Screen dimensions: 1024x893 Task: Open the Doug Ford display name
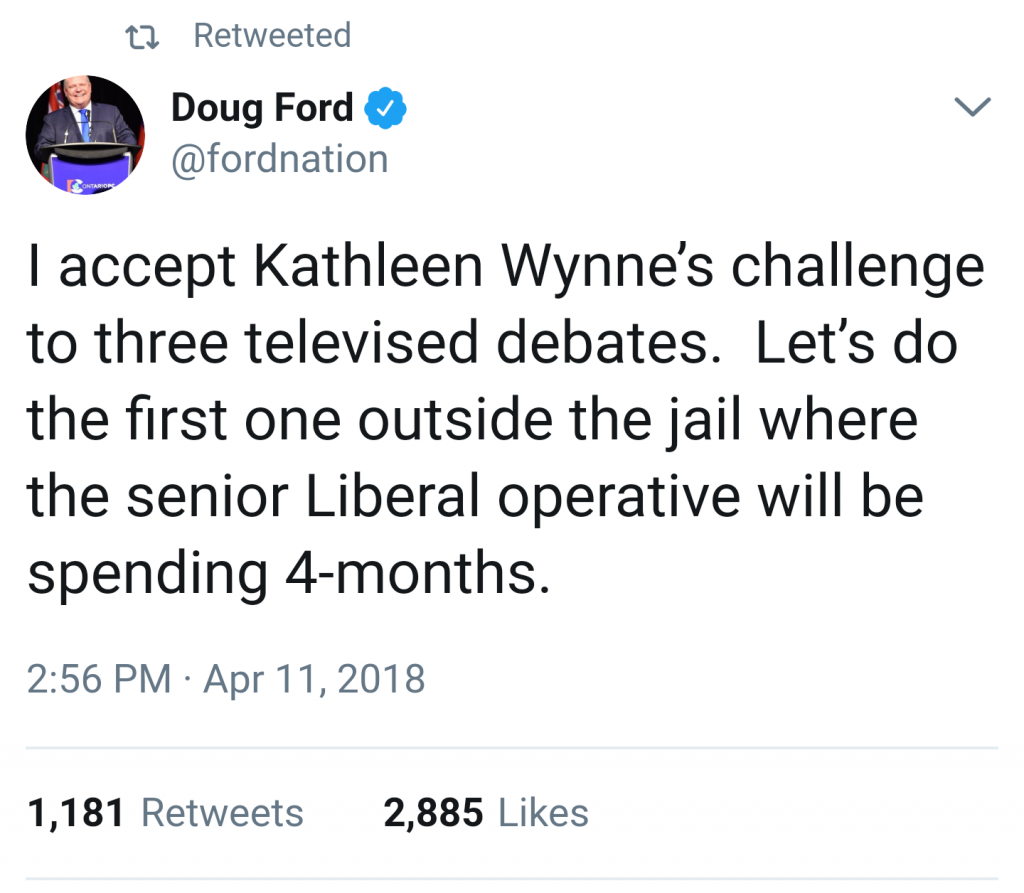[262, 108]
